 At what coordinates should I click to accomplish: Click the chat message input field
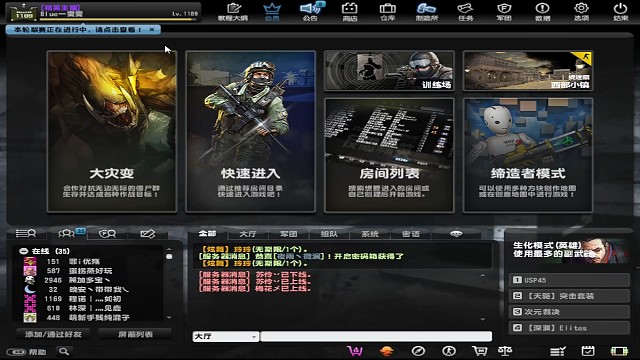[376, 336]
